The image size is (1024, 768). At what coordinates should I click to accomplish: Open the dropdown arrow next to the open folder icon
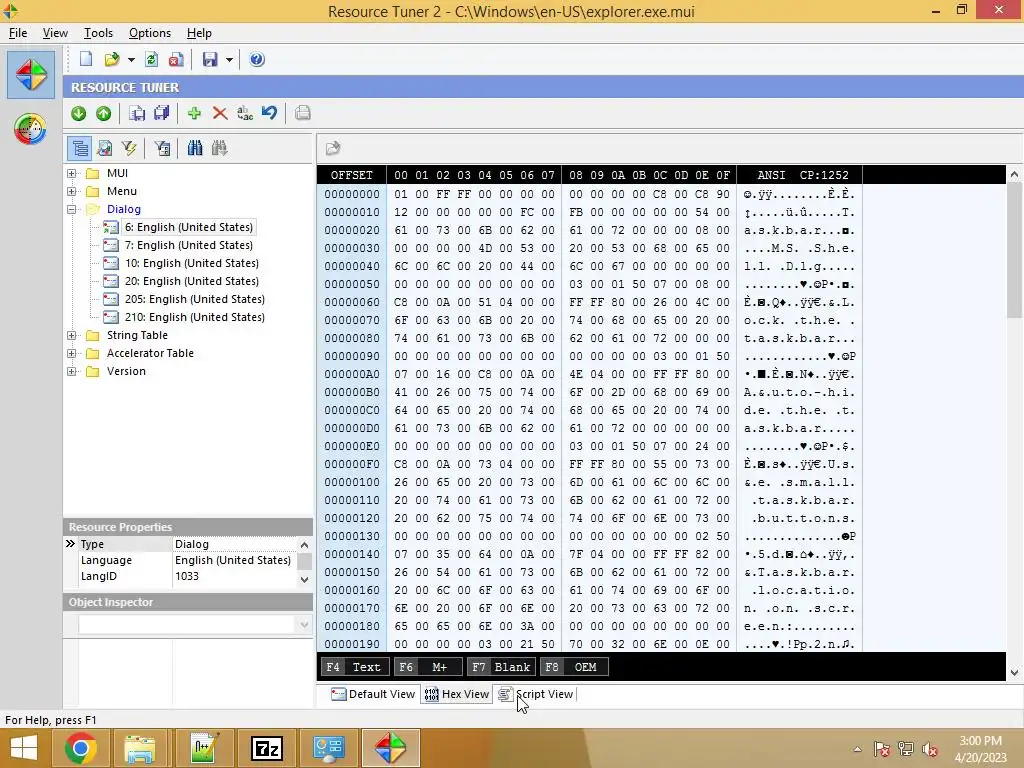[131, 59]
